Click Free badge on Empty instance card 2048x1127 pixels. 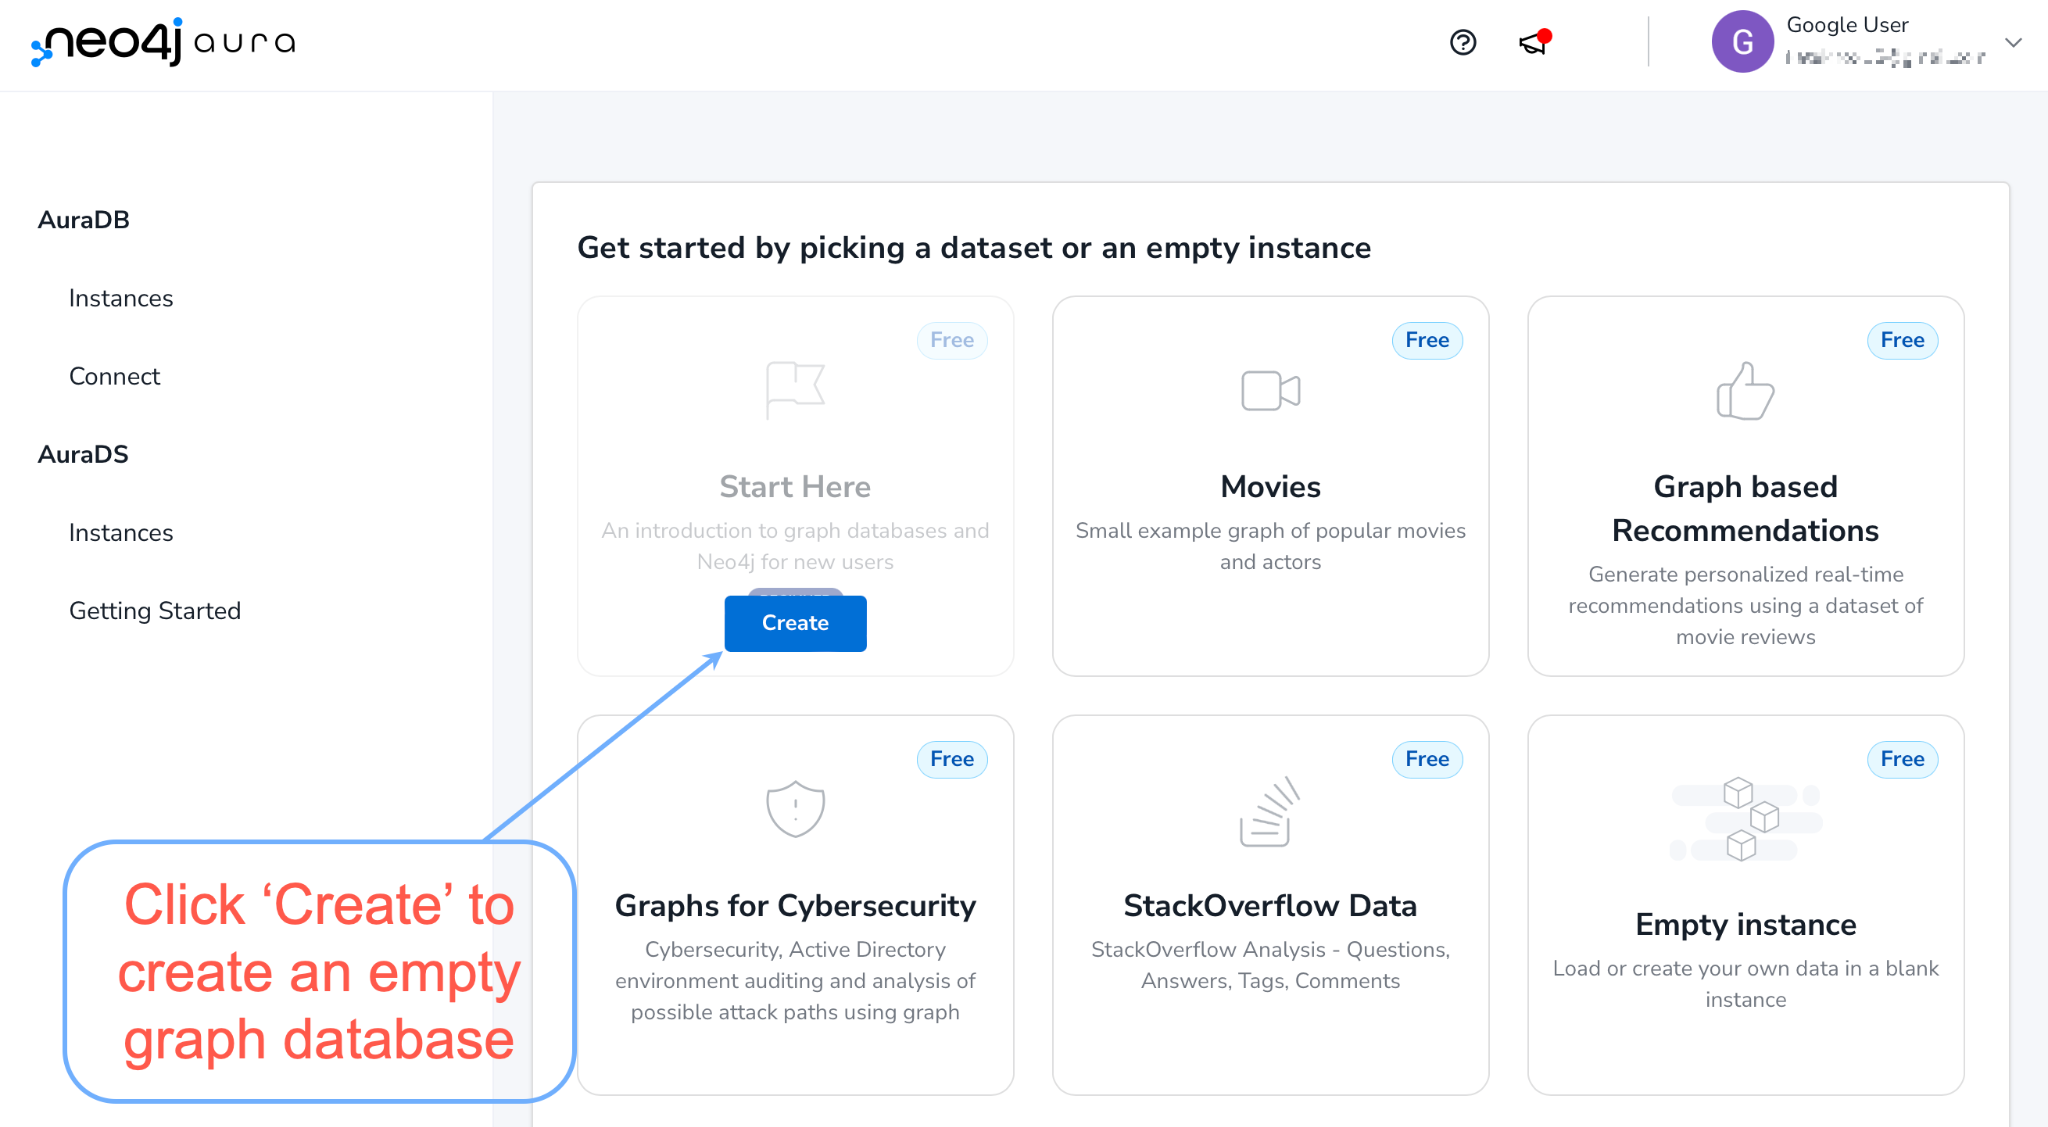pos(1902,759)
